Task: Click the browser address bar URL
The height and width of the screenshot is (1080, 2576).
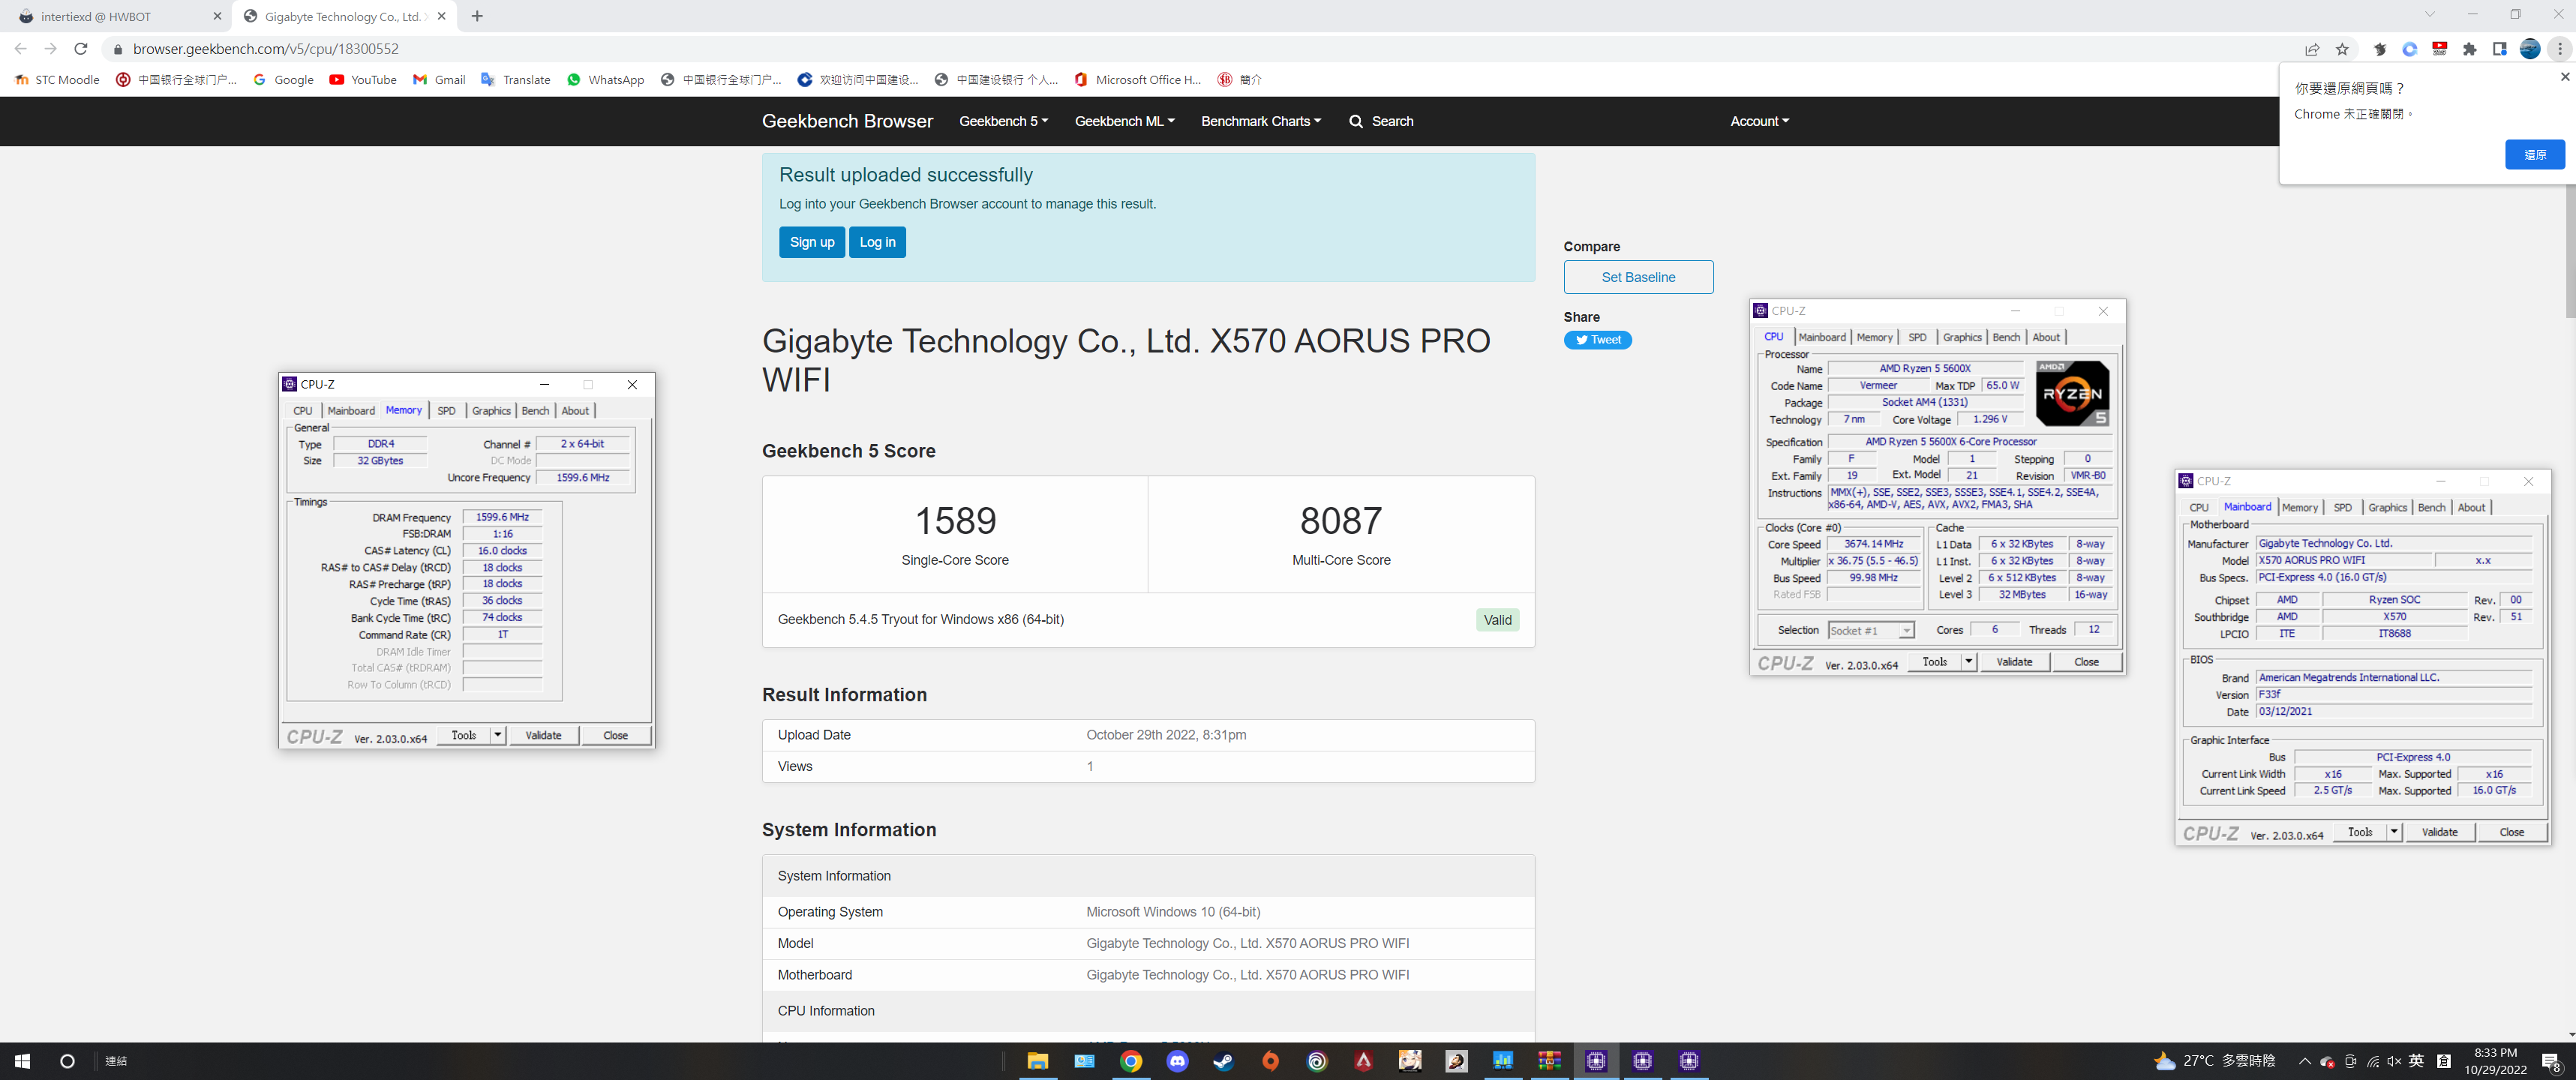Action: point(265,49)
